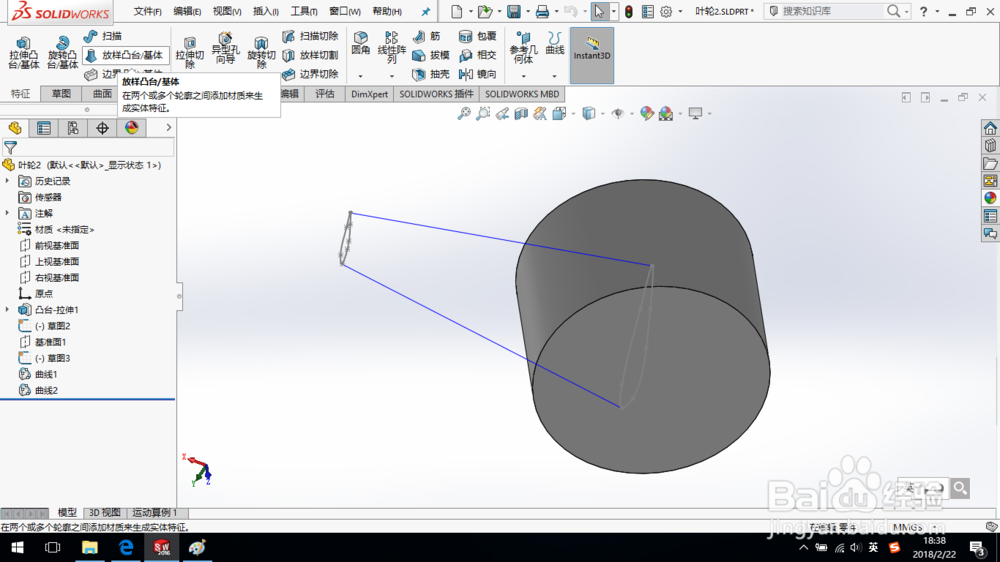
Task: Select the Shell (抽壳) tool
Action: [431, 74]
